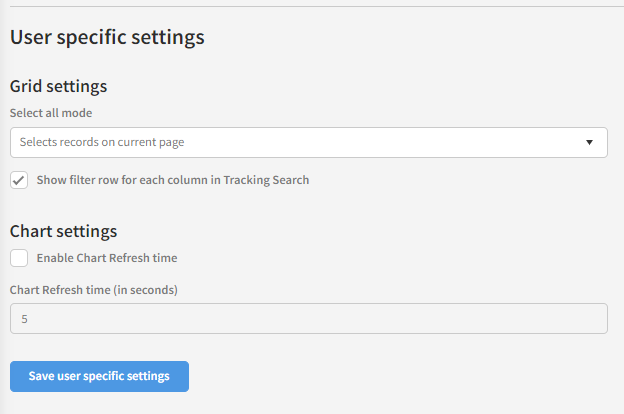The height and width of the screenshot is (414, 624).
Task: Click the 'User specific settings' heading
Action: (x=107, y=38)
